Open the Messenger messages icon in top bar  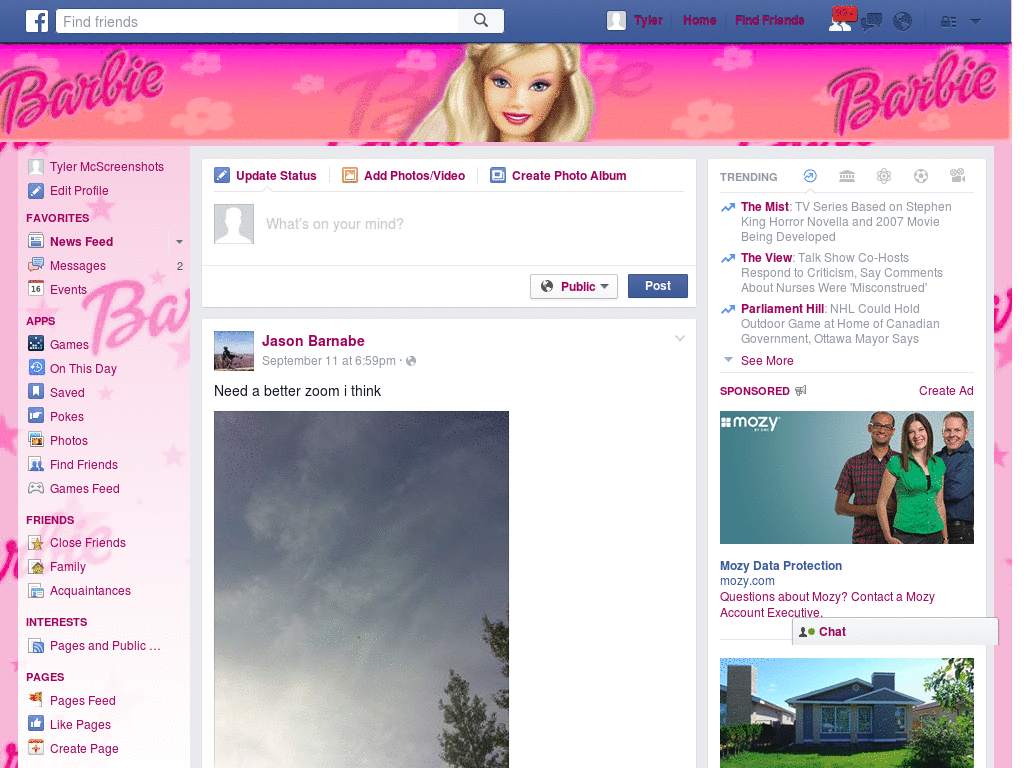coord(871,20)
